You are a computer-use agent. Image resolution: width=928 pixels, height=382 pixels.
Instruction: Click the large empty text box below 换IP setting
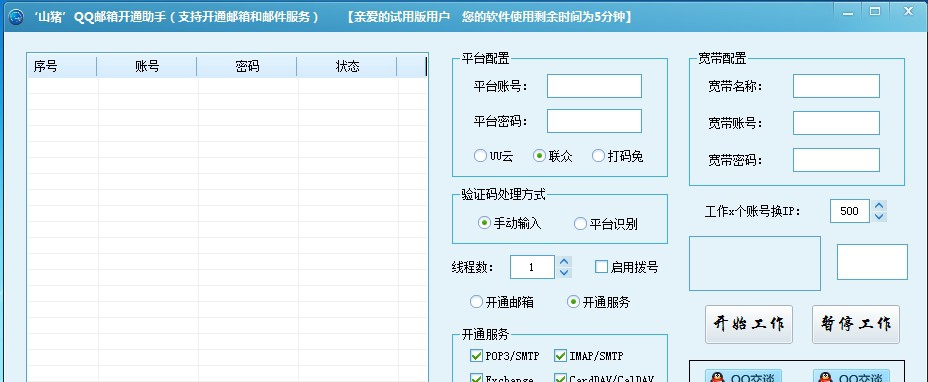click(755, 264)
